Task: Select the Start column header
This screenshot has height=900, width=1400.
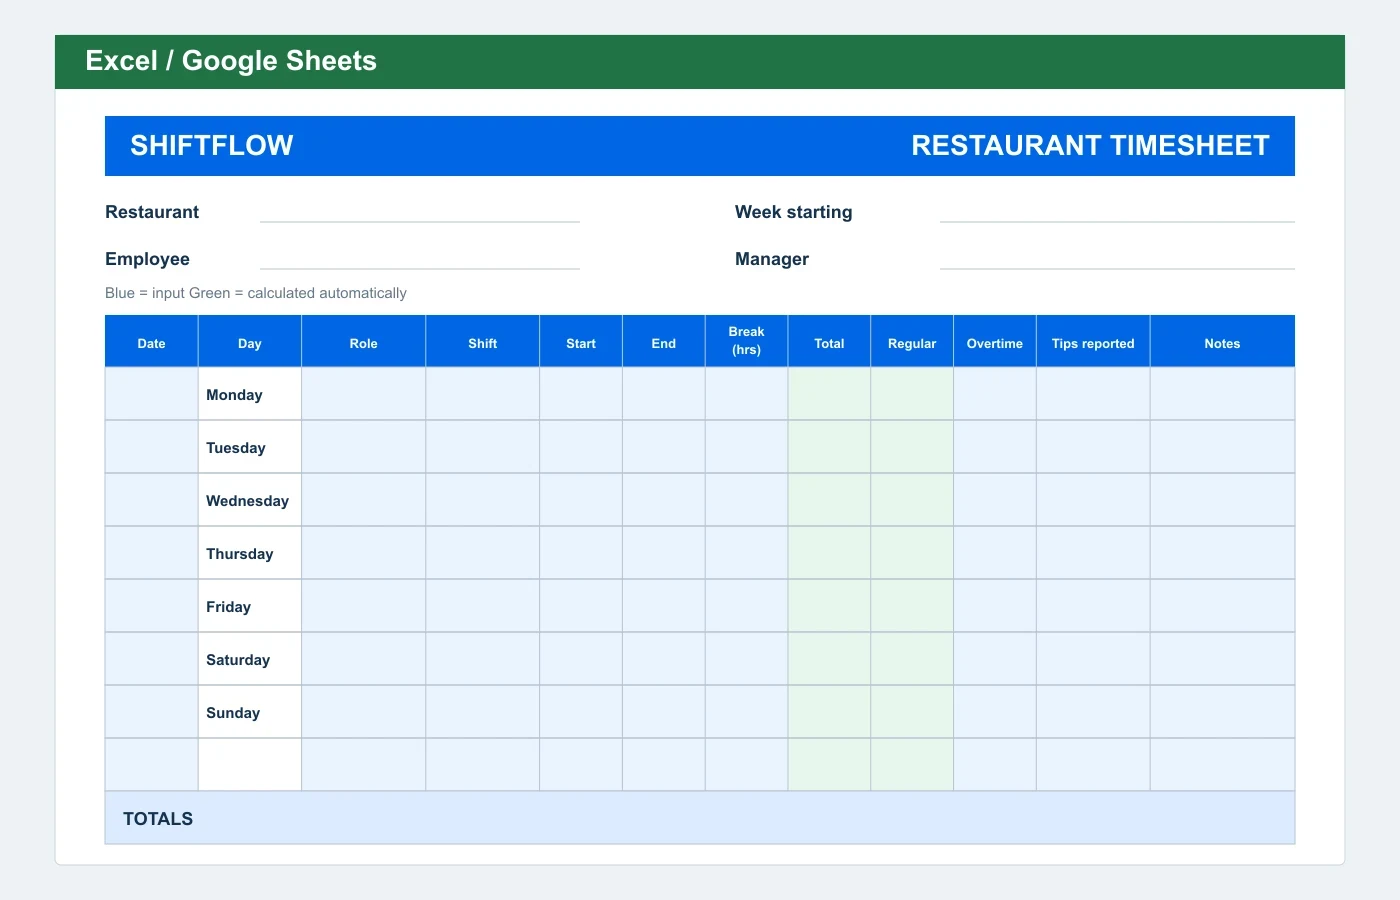Action: (x=581, y=342)
